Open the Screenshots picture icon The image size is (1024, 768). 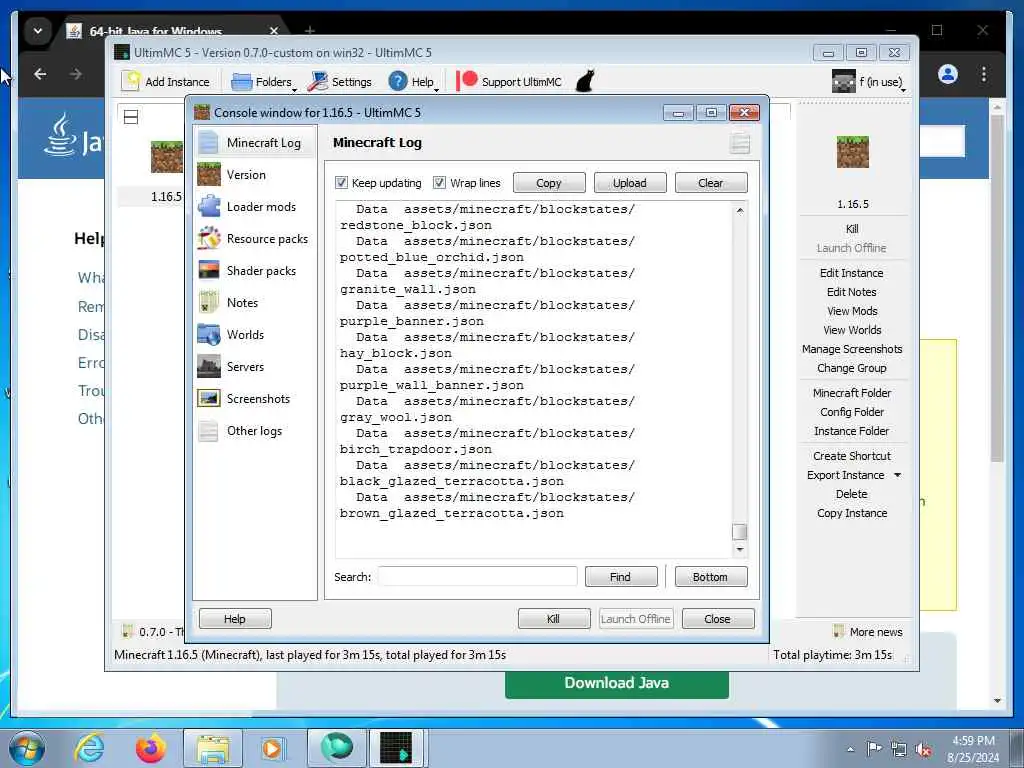click(x=208, y=398)
